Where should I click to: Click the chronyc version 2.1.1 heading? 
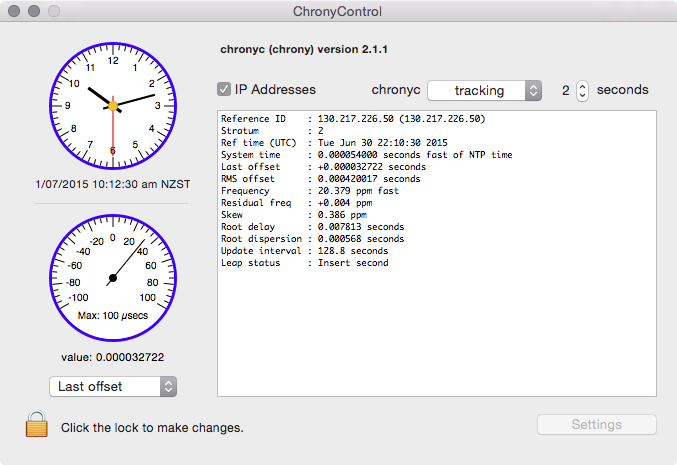click(304, 50)
